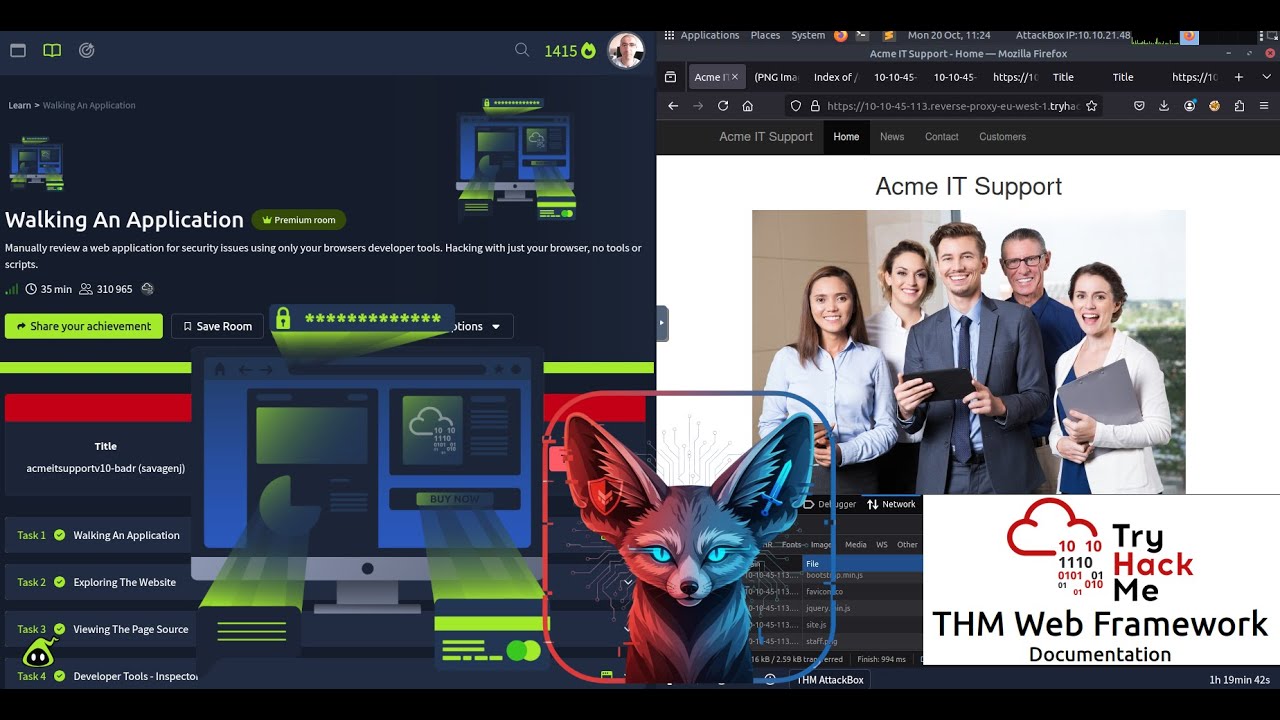
Task: Sort by the File column header
Action: 862,564
